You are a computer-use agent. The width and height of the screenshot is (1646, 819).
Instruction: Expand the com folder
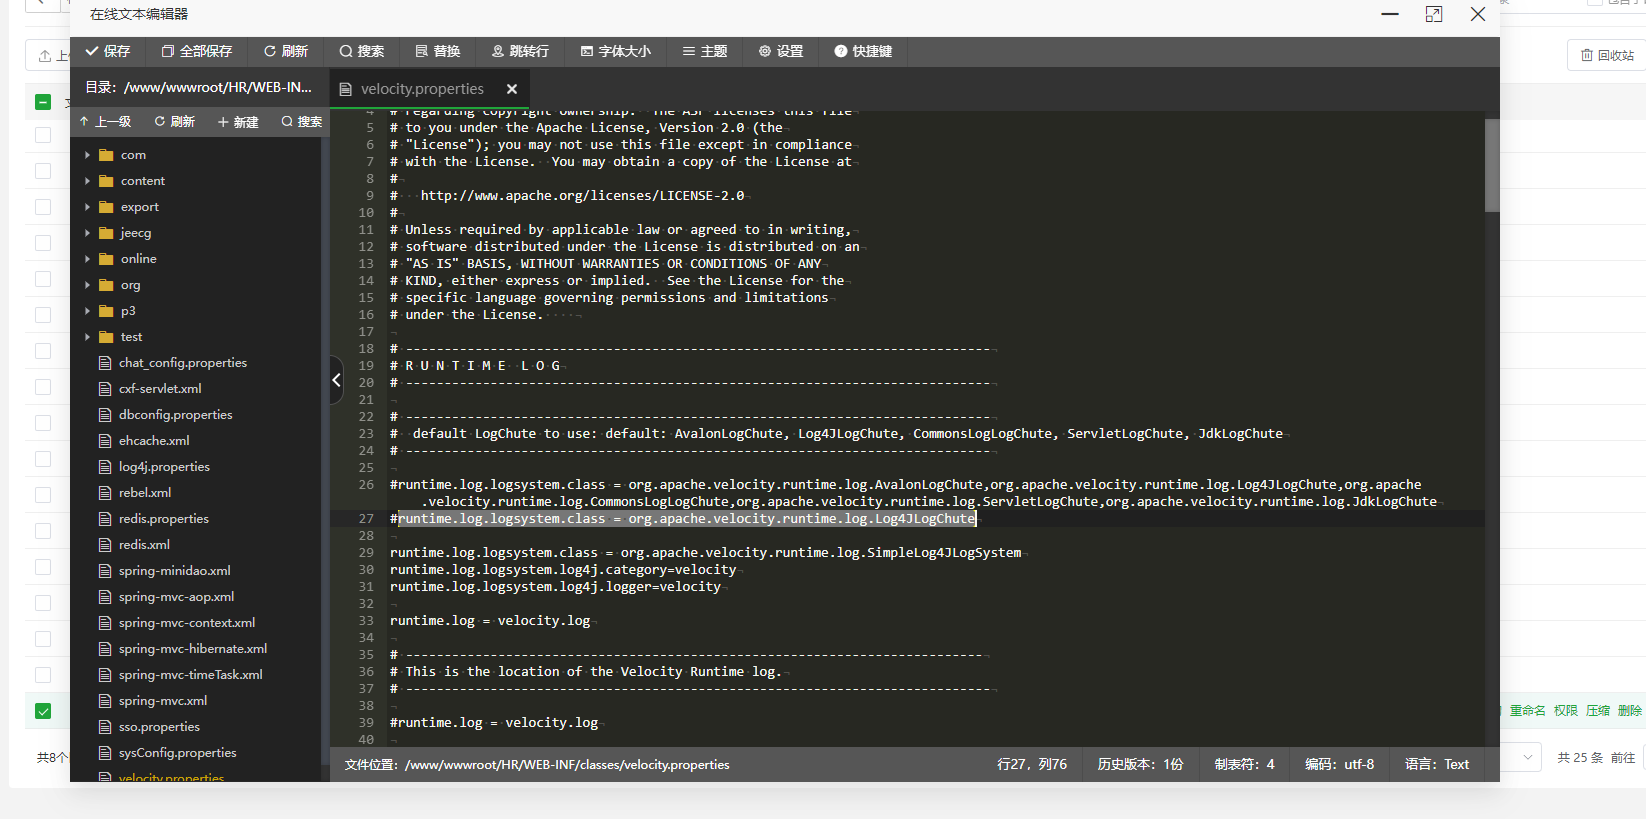[x=88, y=155]
